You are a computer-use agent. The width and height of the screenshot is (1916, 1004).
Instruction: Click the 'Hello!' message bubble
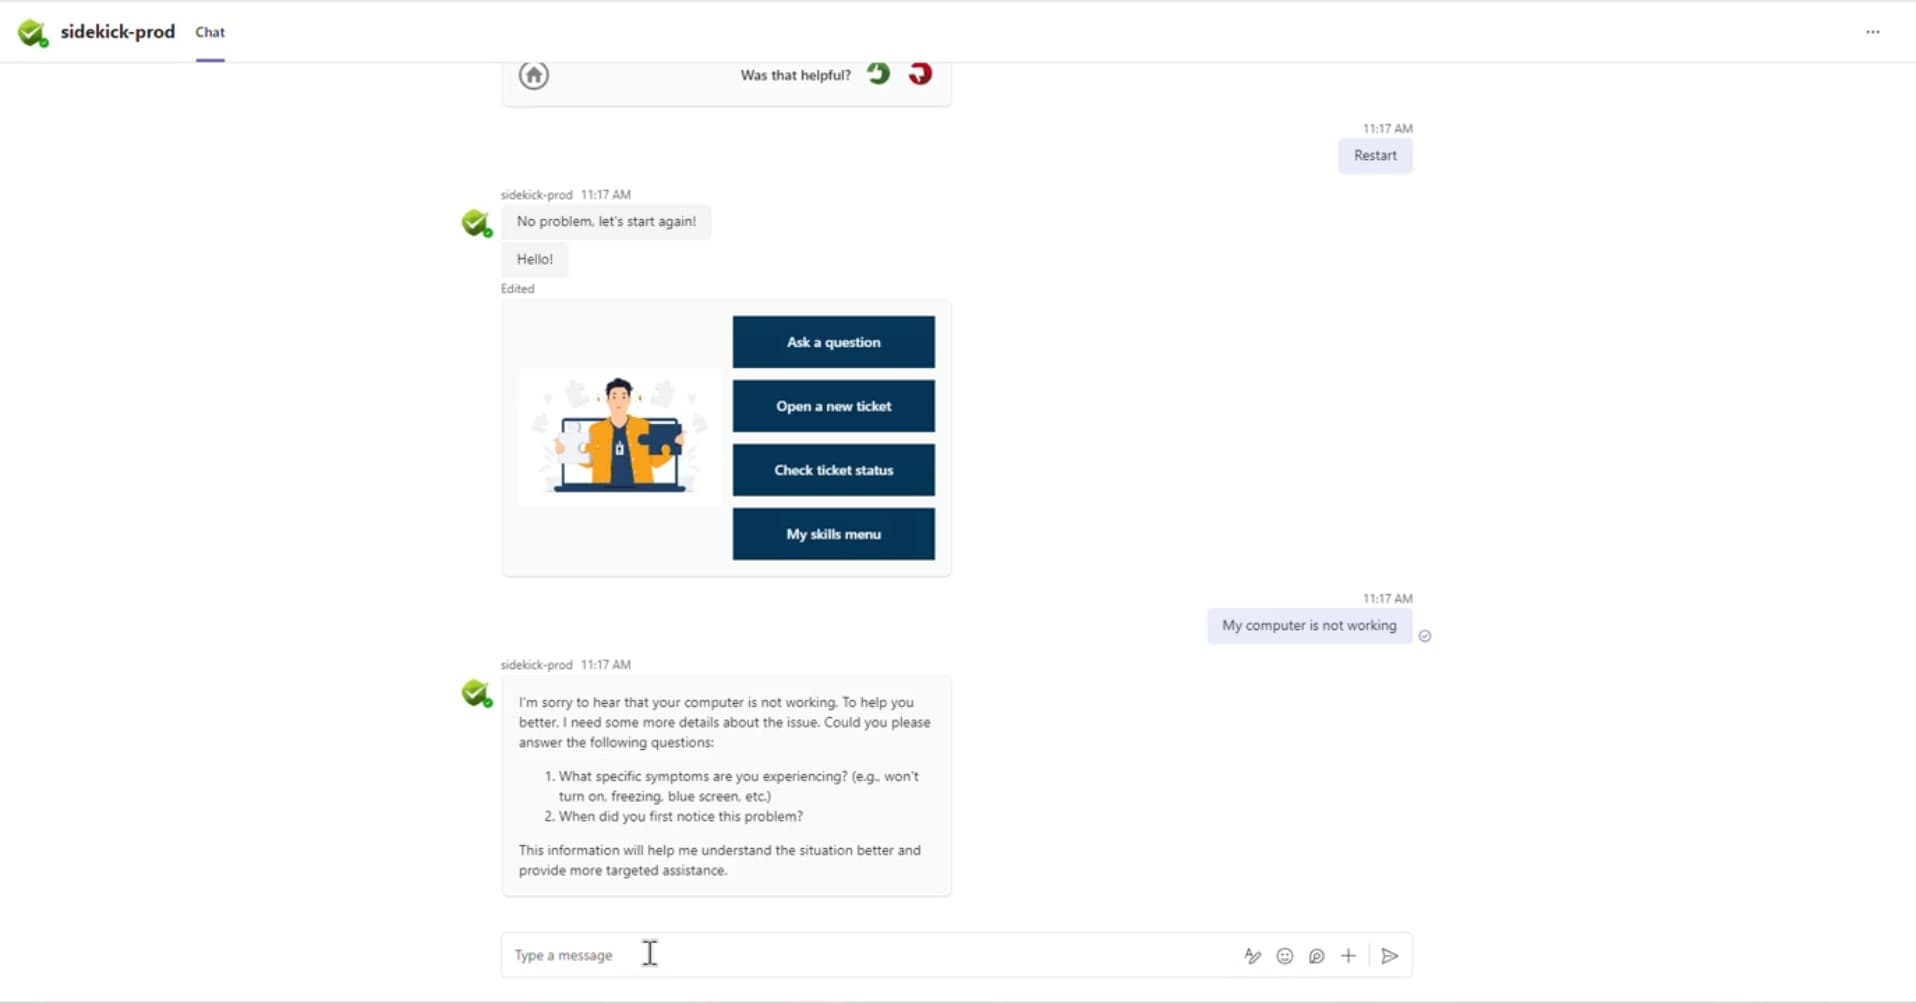[535, 260]
